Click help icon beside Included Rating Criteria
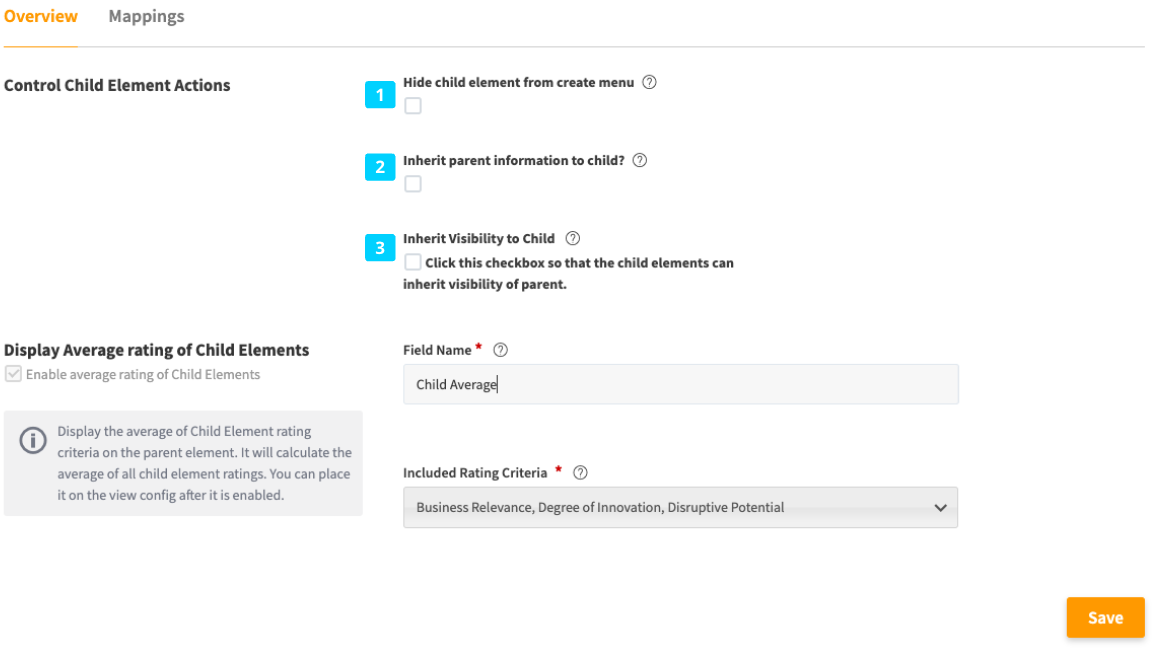The width and height of the screenshot is (1155, 648). click(x=580, y=473)
